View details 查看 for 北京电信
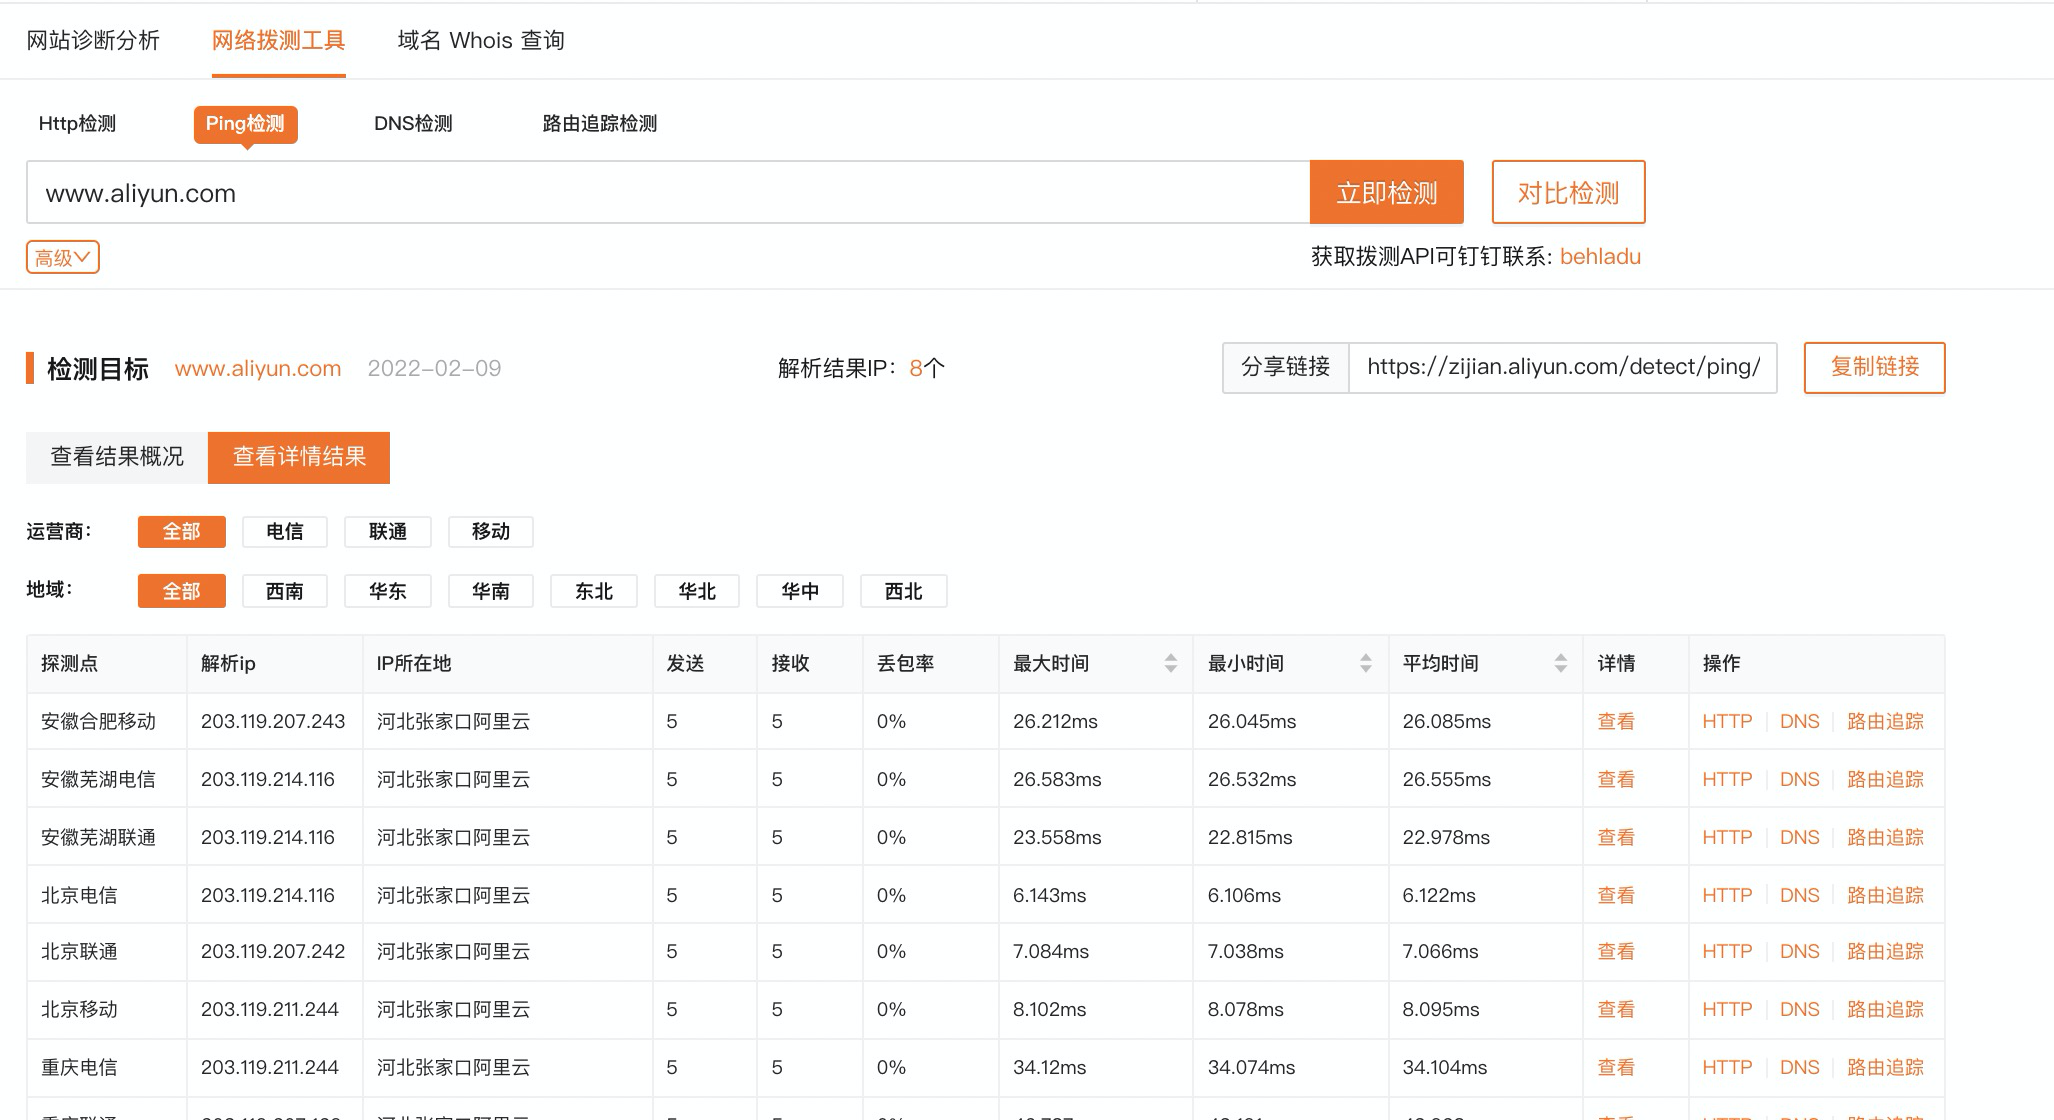Viewport: 2054px width, 1120px height. pos(1616,895)
